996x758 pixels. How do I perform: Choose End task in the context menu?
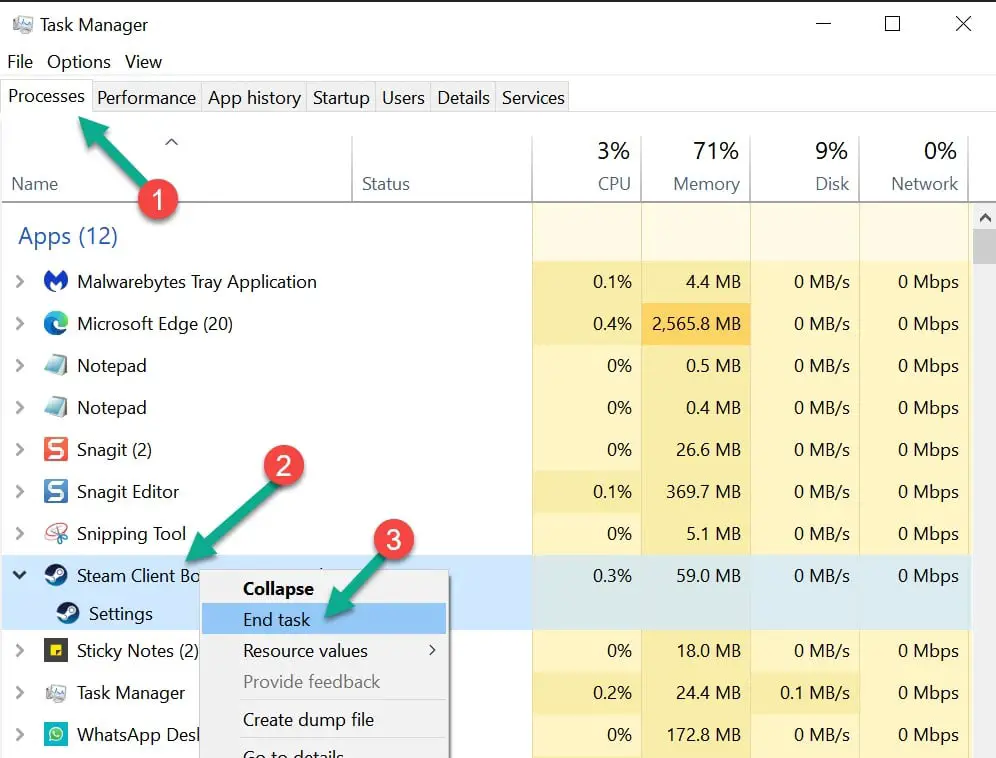(x=324, y=619)
